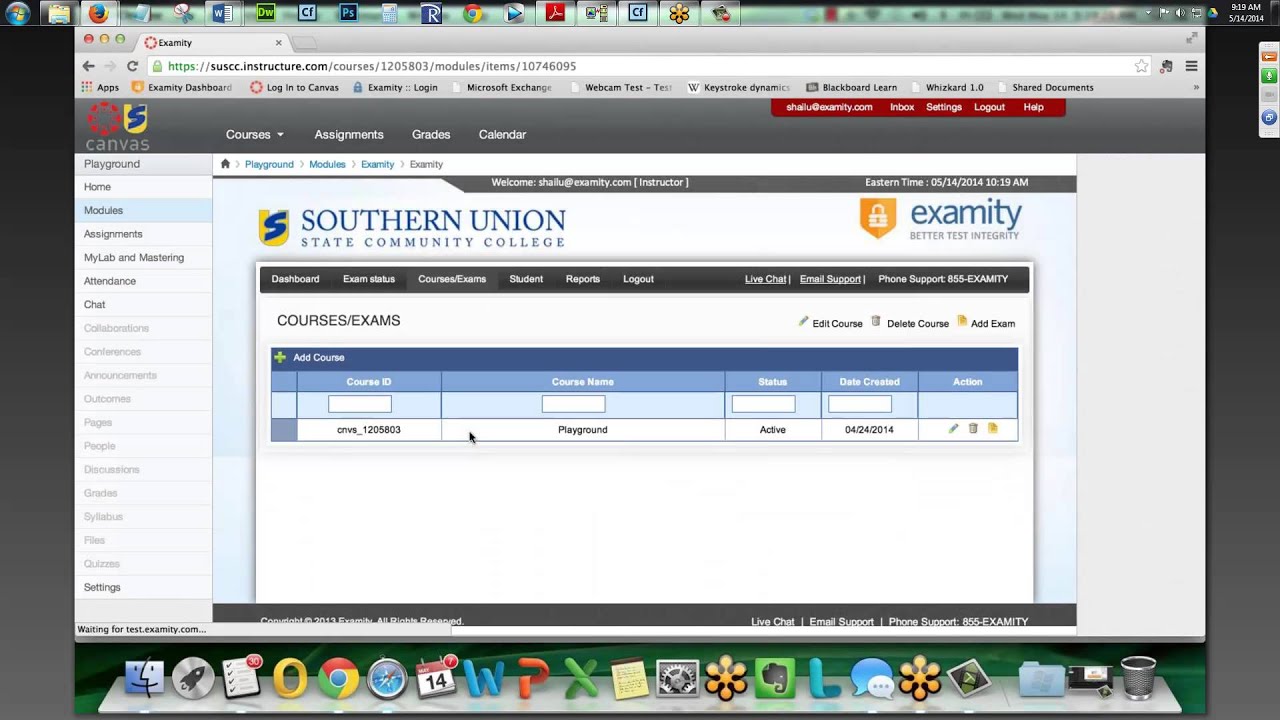Open the Student tab in Examity menu

pos(526,279)
